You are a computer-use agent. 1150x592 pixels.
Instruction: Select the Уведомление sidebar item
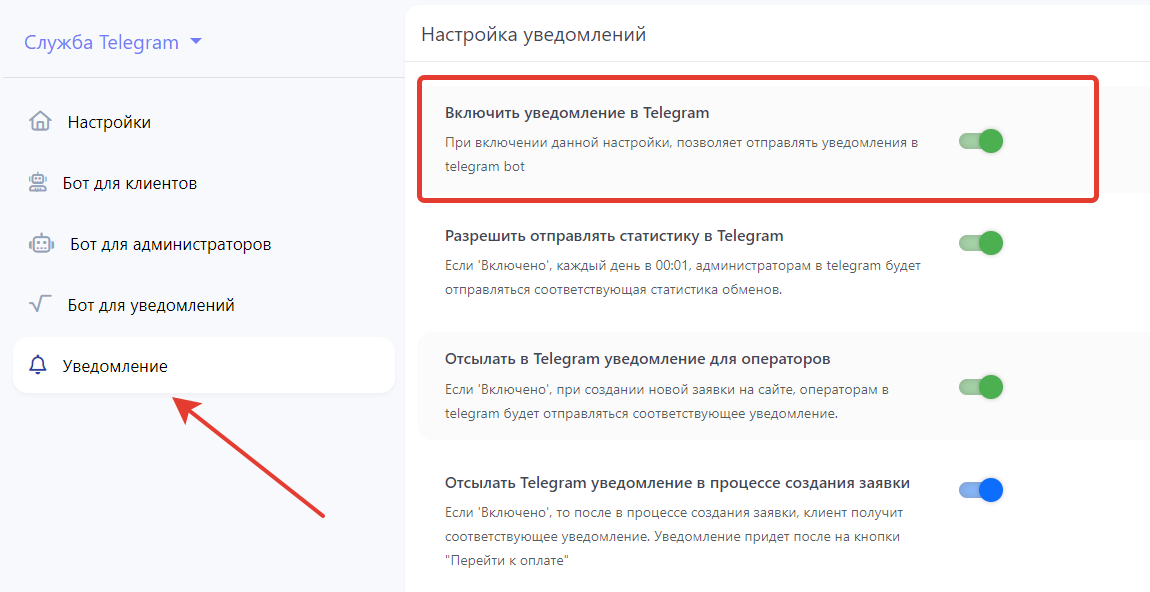(x=115, y=366)
